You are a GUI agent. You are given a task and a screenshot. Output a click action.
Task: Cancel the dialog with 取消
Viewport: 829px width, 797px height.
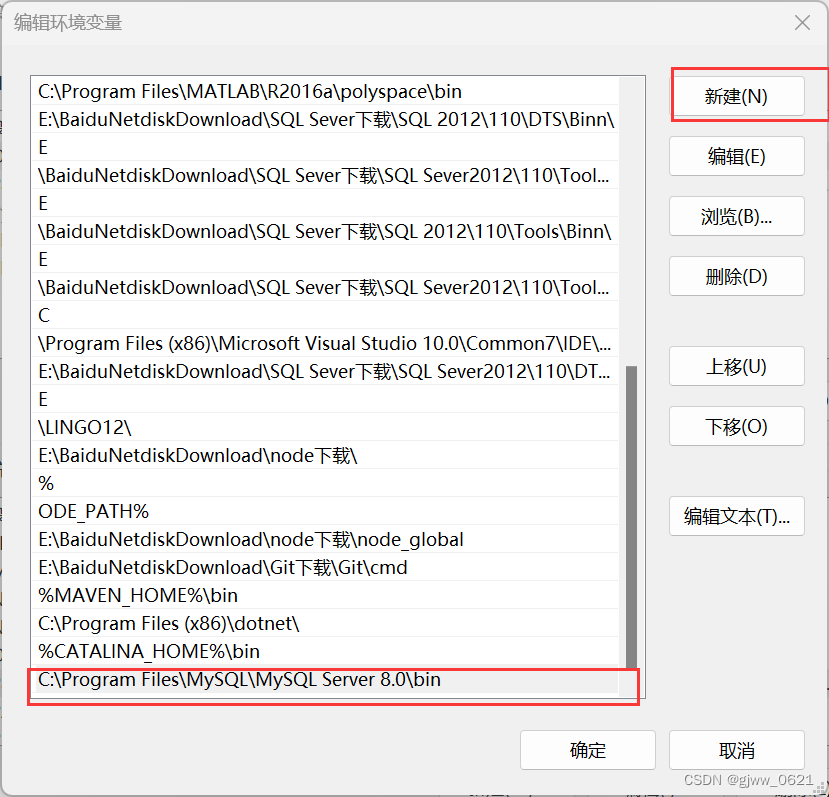point(736,750)
